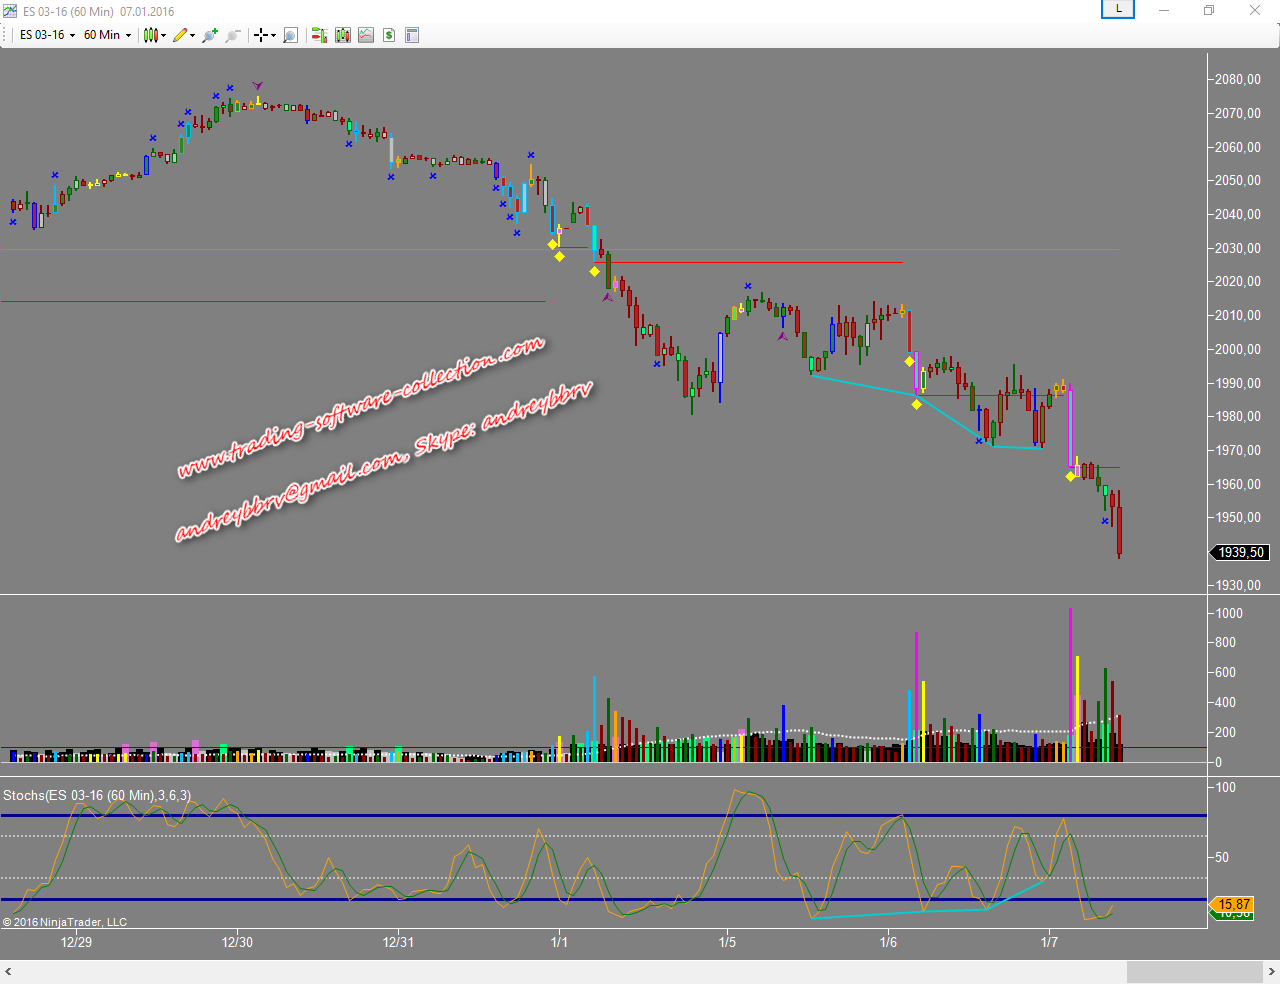Click the zoom frame magnifier icon
1280x984 pixels.
coord(290,35)
